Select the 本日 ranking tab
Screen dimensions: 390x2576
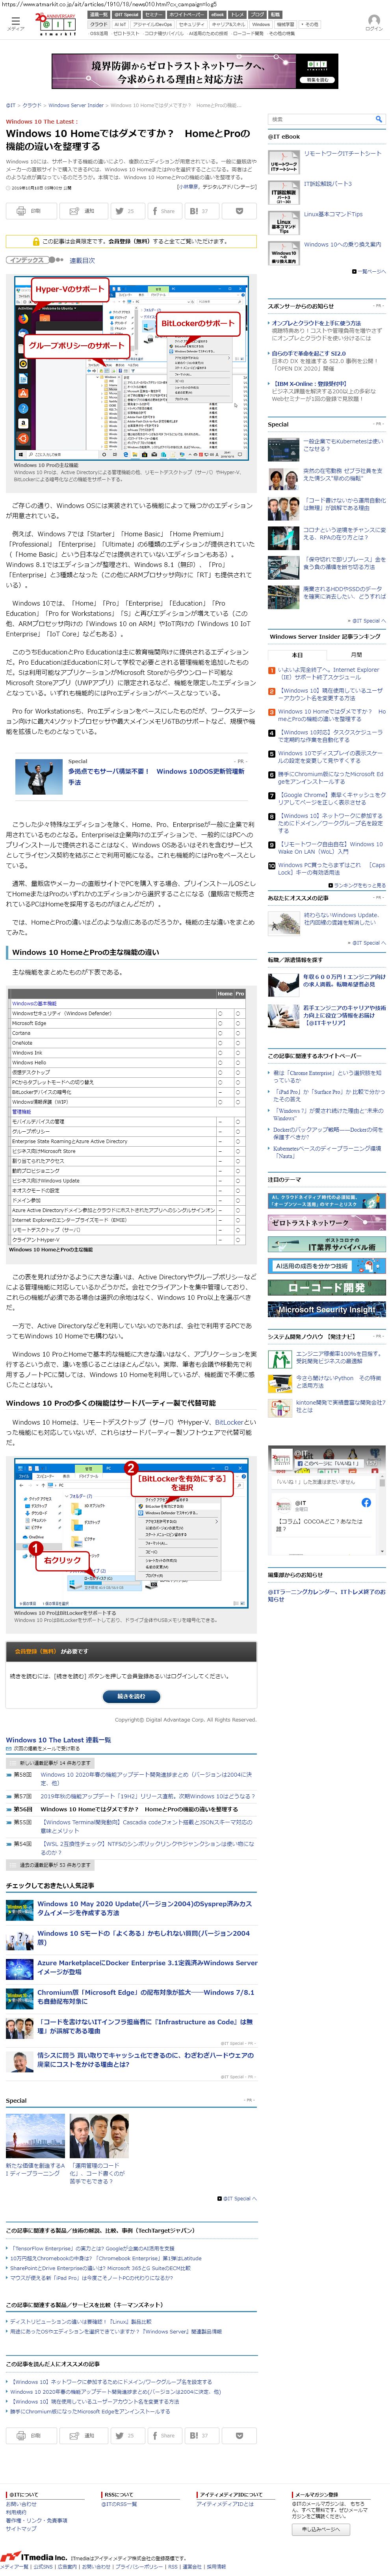tap(297, 655)
